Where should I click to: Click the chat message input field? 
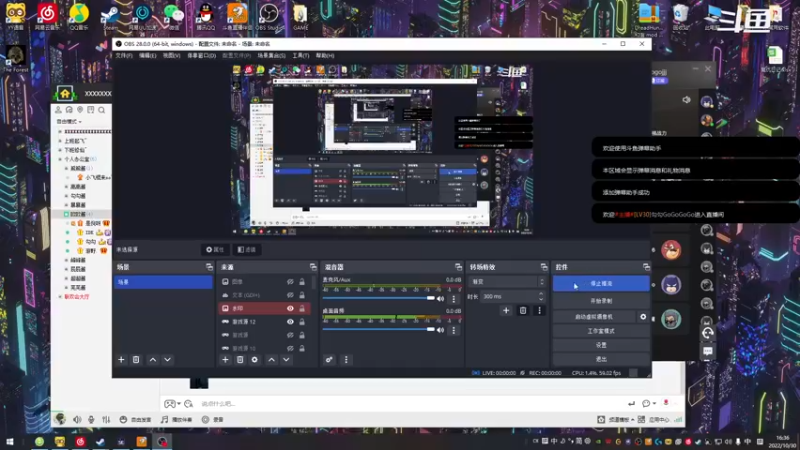411,404
